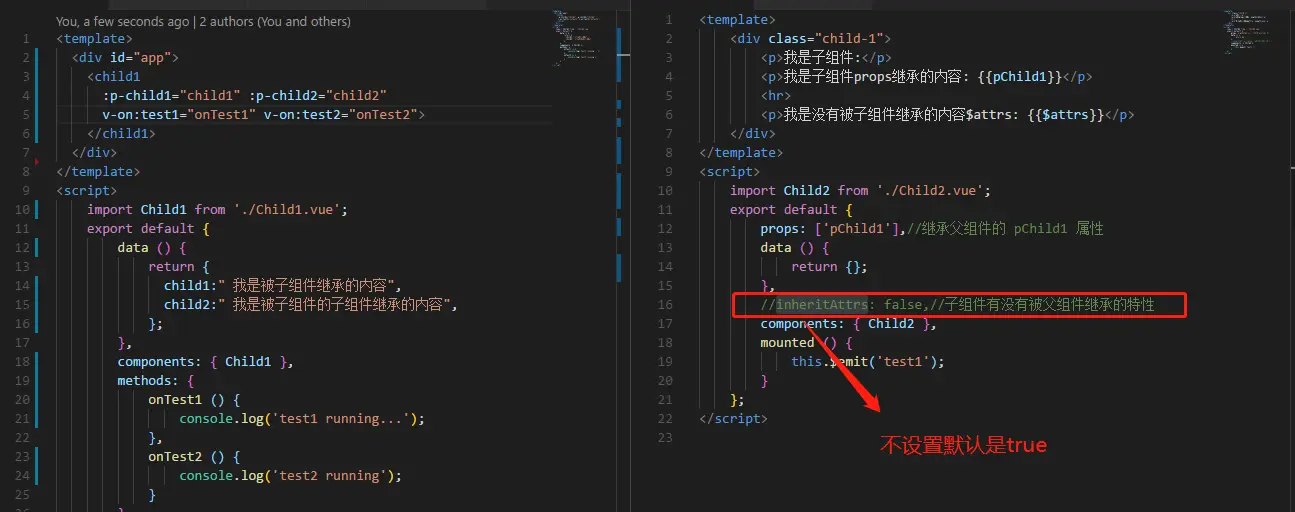This screenshot has width=1295, height=512.
Task: Click the console.log('test2 running') statement
Action: 290,476
